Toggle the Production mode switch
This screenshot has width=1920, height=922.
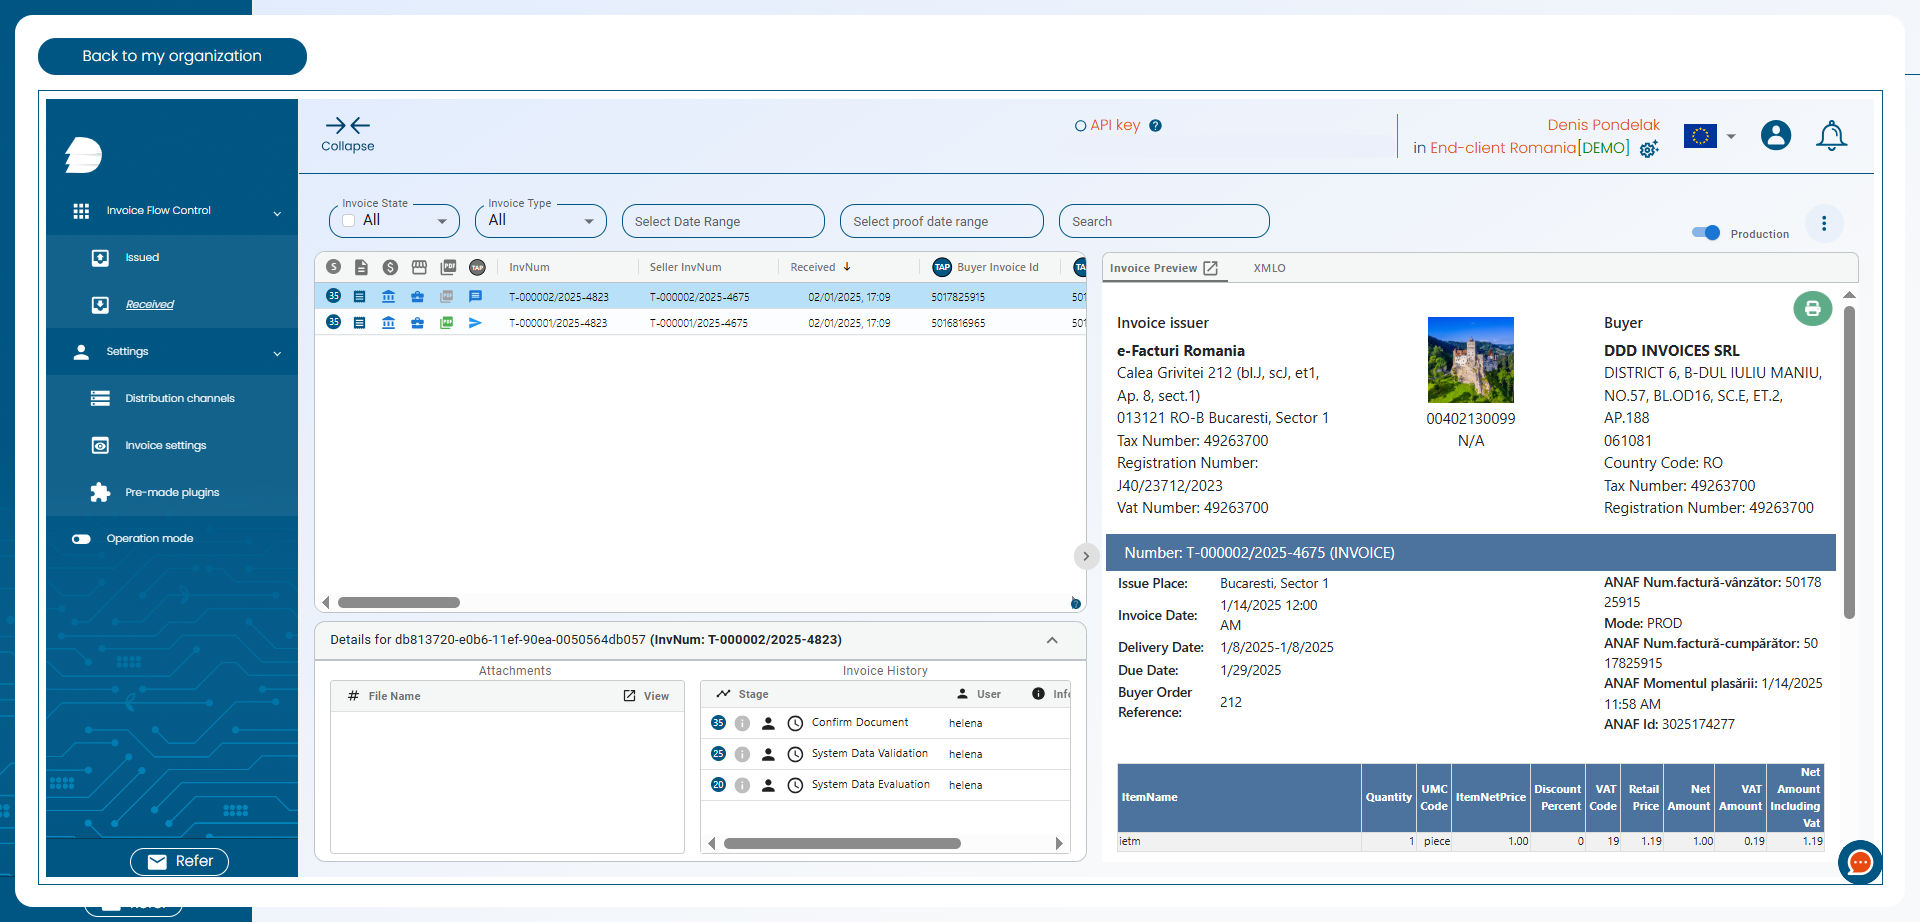(1706, 233)
